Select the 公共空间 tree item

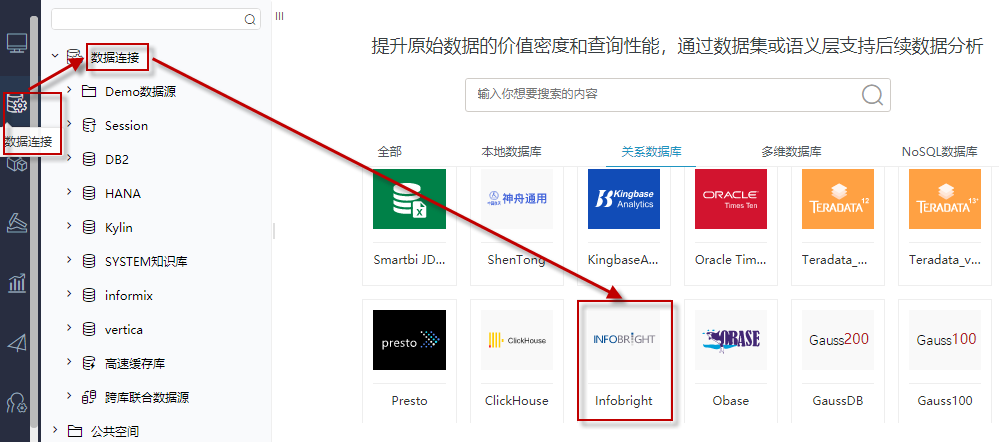(x=115, y=432)
